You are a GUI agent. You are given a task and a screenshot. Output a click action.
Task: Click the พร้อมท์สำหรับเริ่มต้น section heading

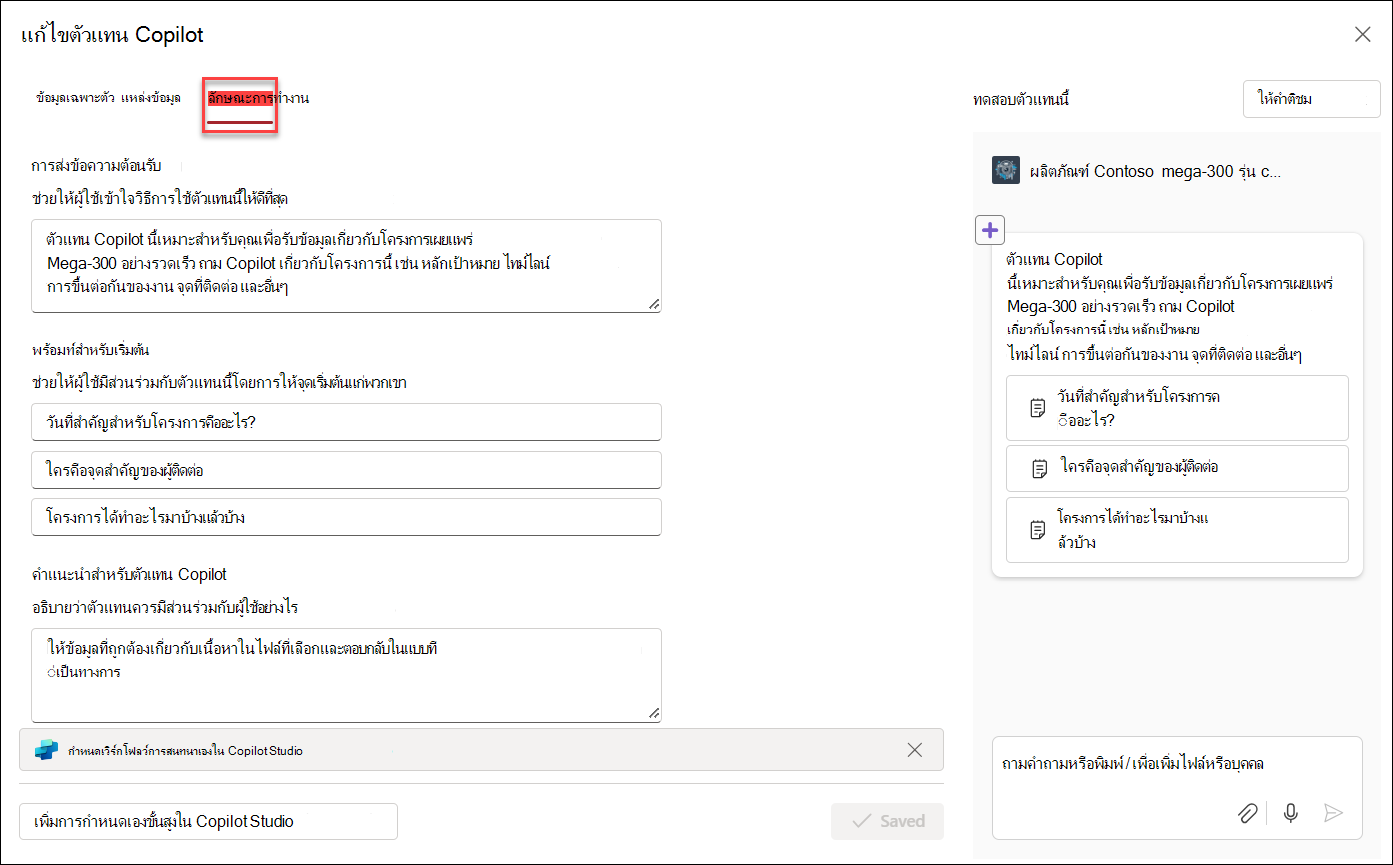[91, 350]
